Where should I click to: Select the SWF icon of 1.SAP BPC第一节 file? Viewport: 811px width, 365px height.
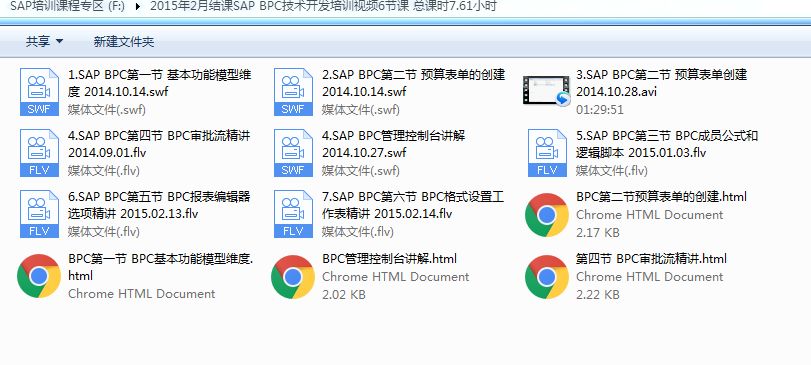click(39, 92)
